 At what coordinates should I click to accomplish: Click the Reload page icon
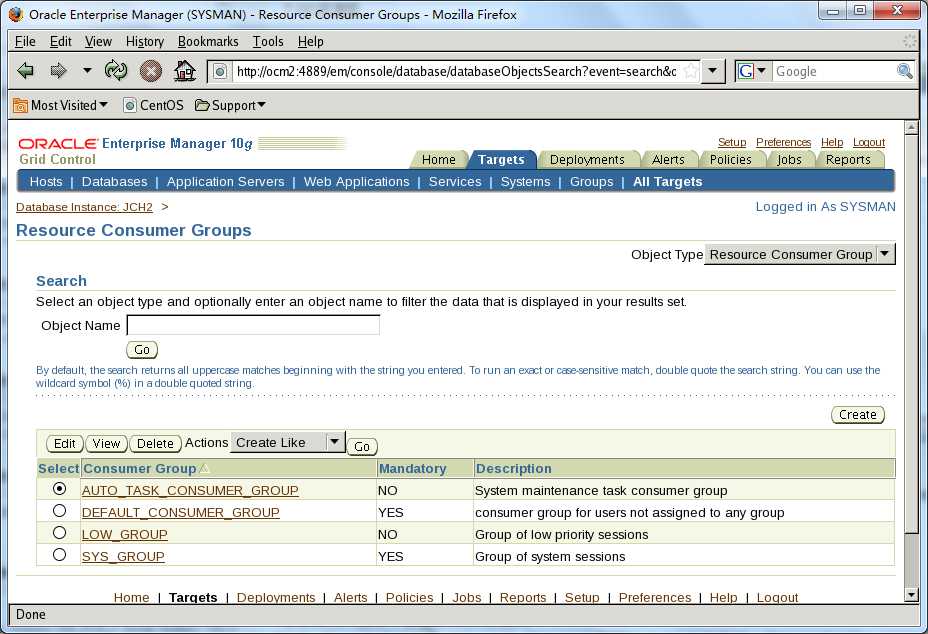[116, 71]
